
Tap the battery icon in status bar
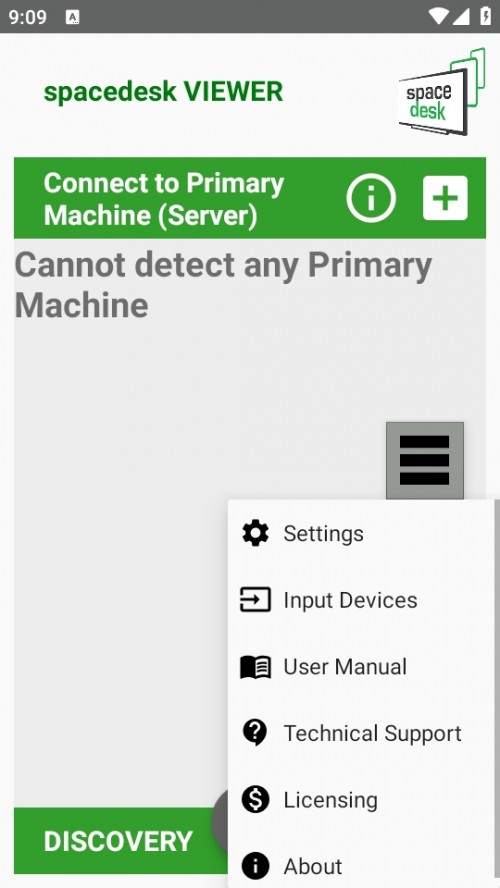click(485, 16)
